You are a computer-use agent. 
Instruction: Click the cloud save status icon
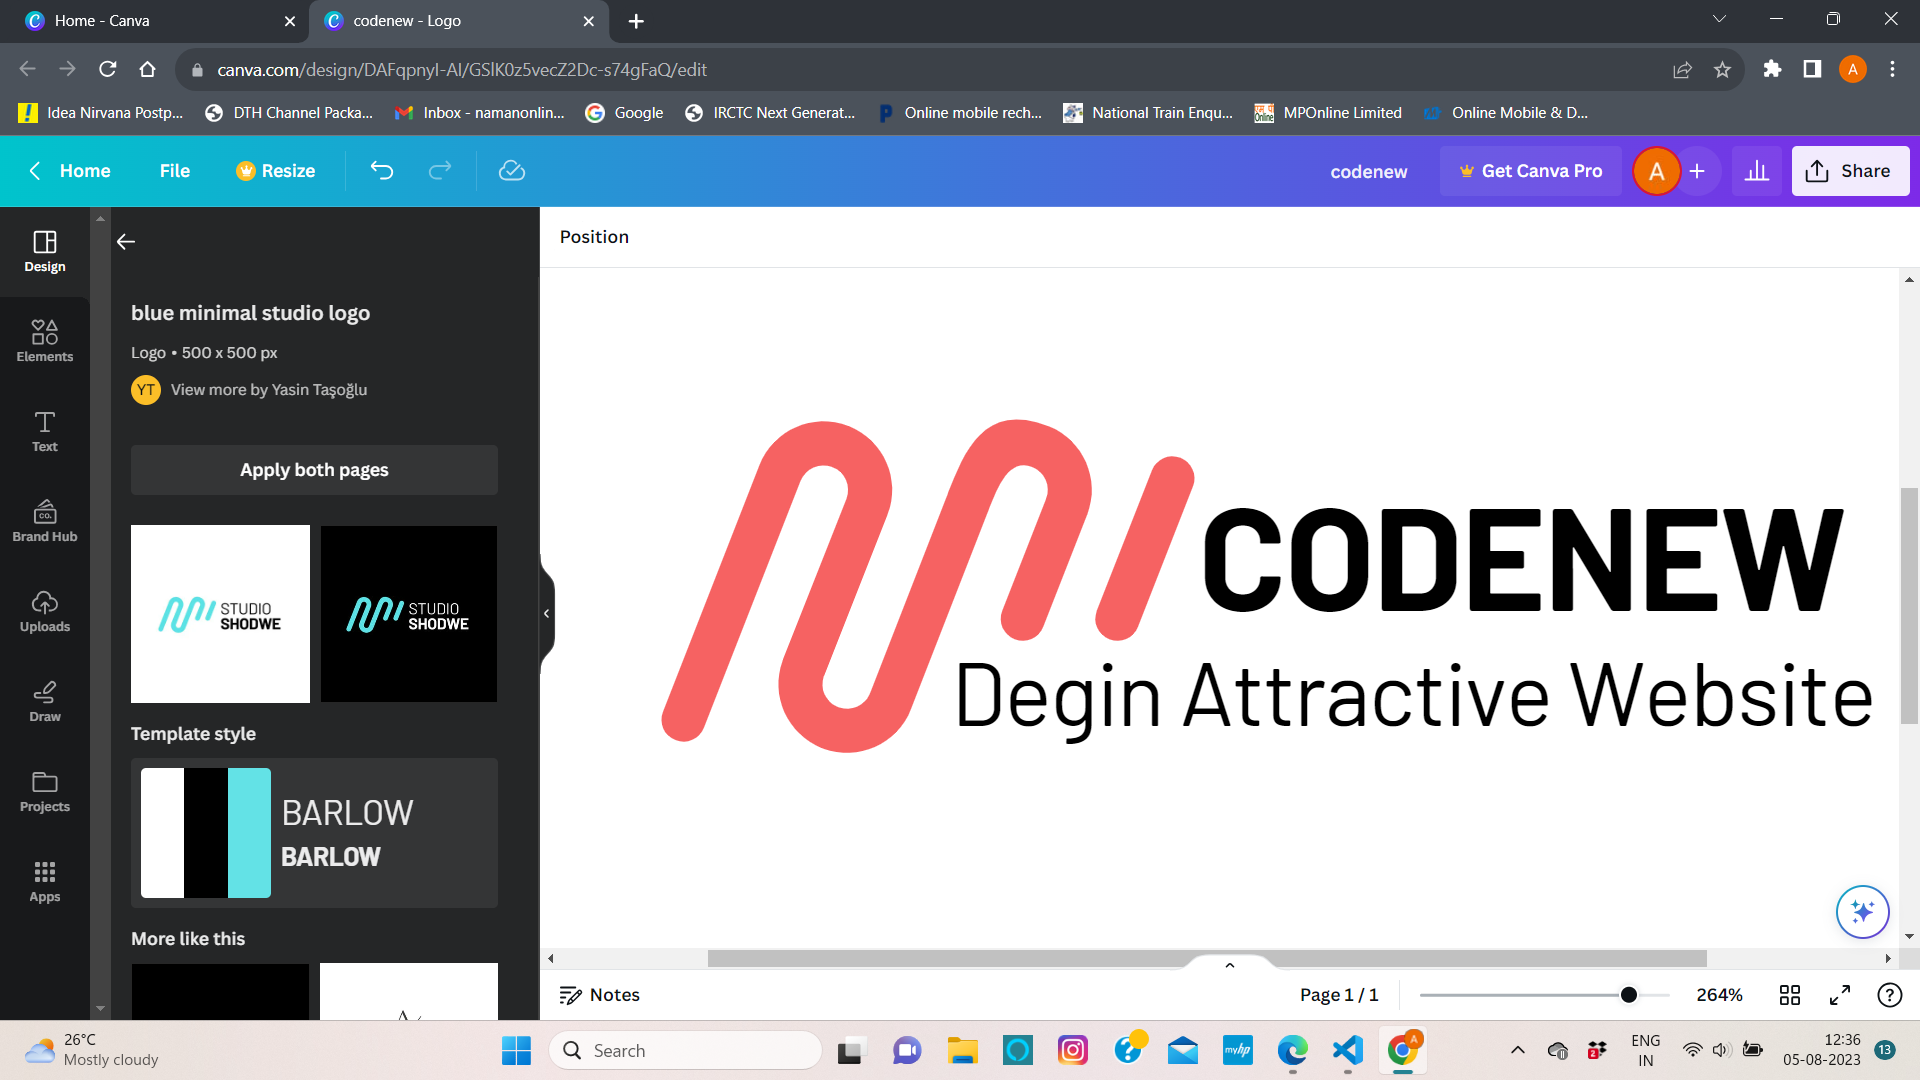point(512,171)
